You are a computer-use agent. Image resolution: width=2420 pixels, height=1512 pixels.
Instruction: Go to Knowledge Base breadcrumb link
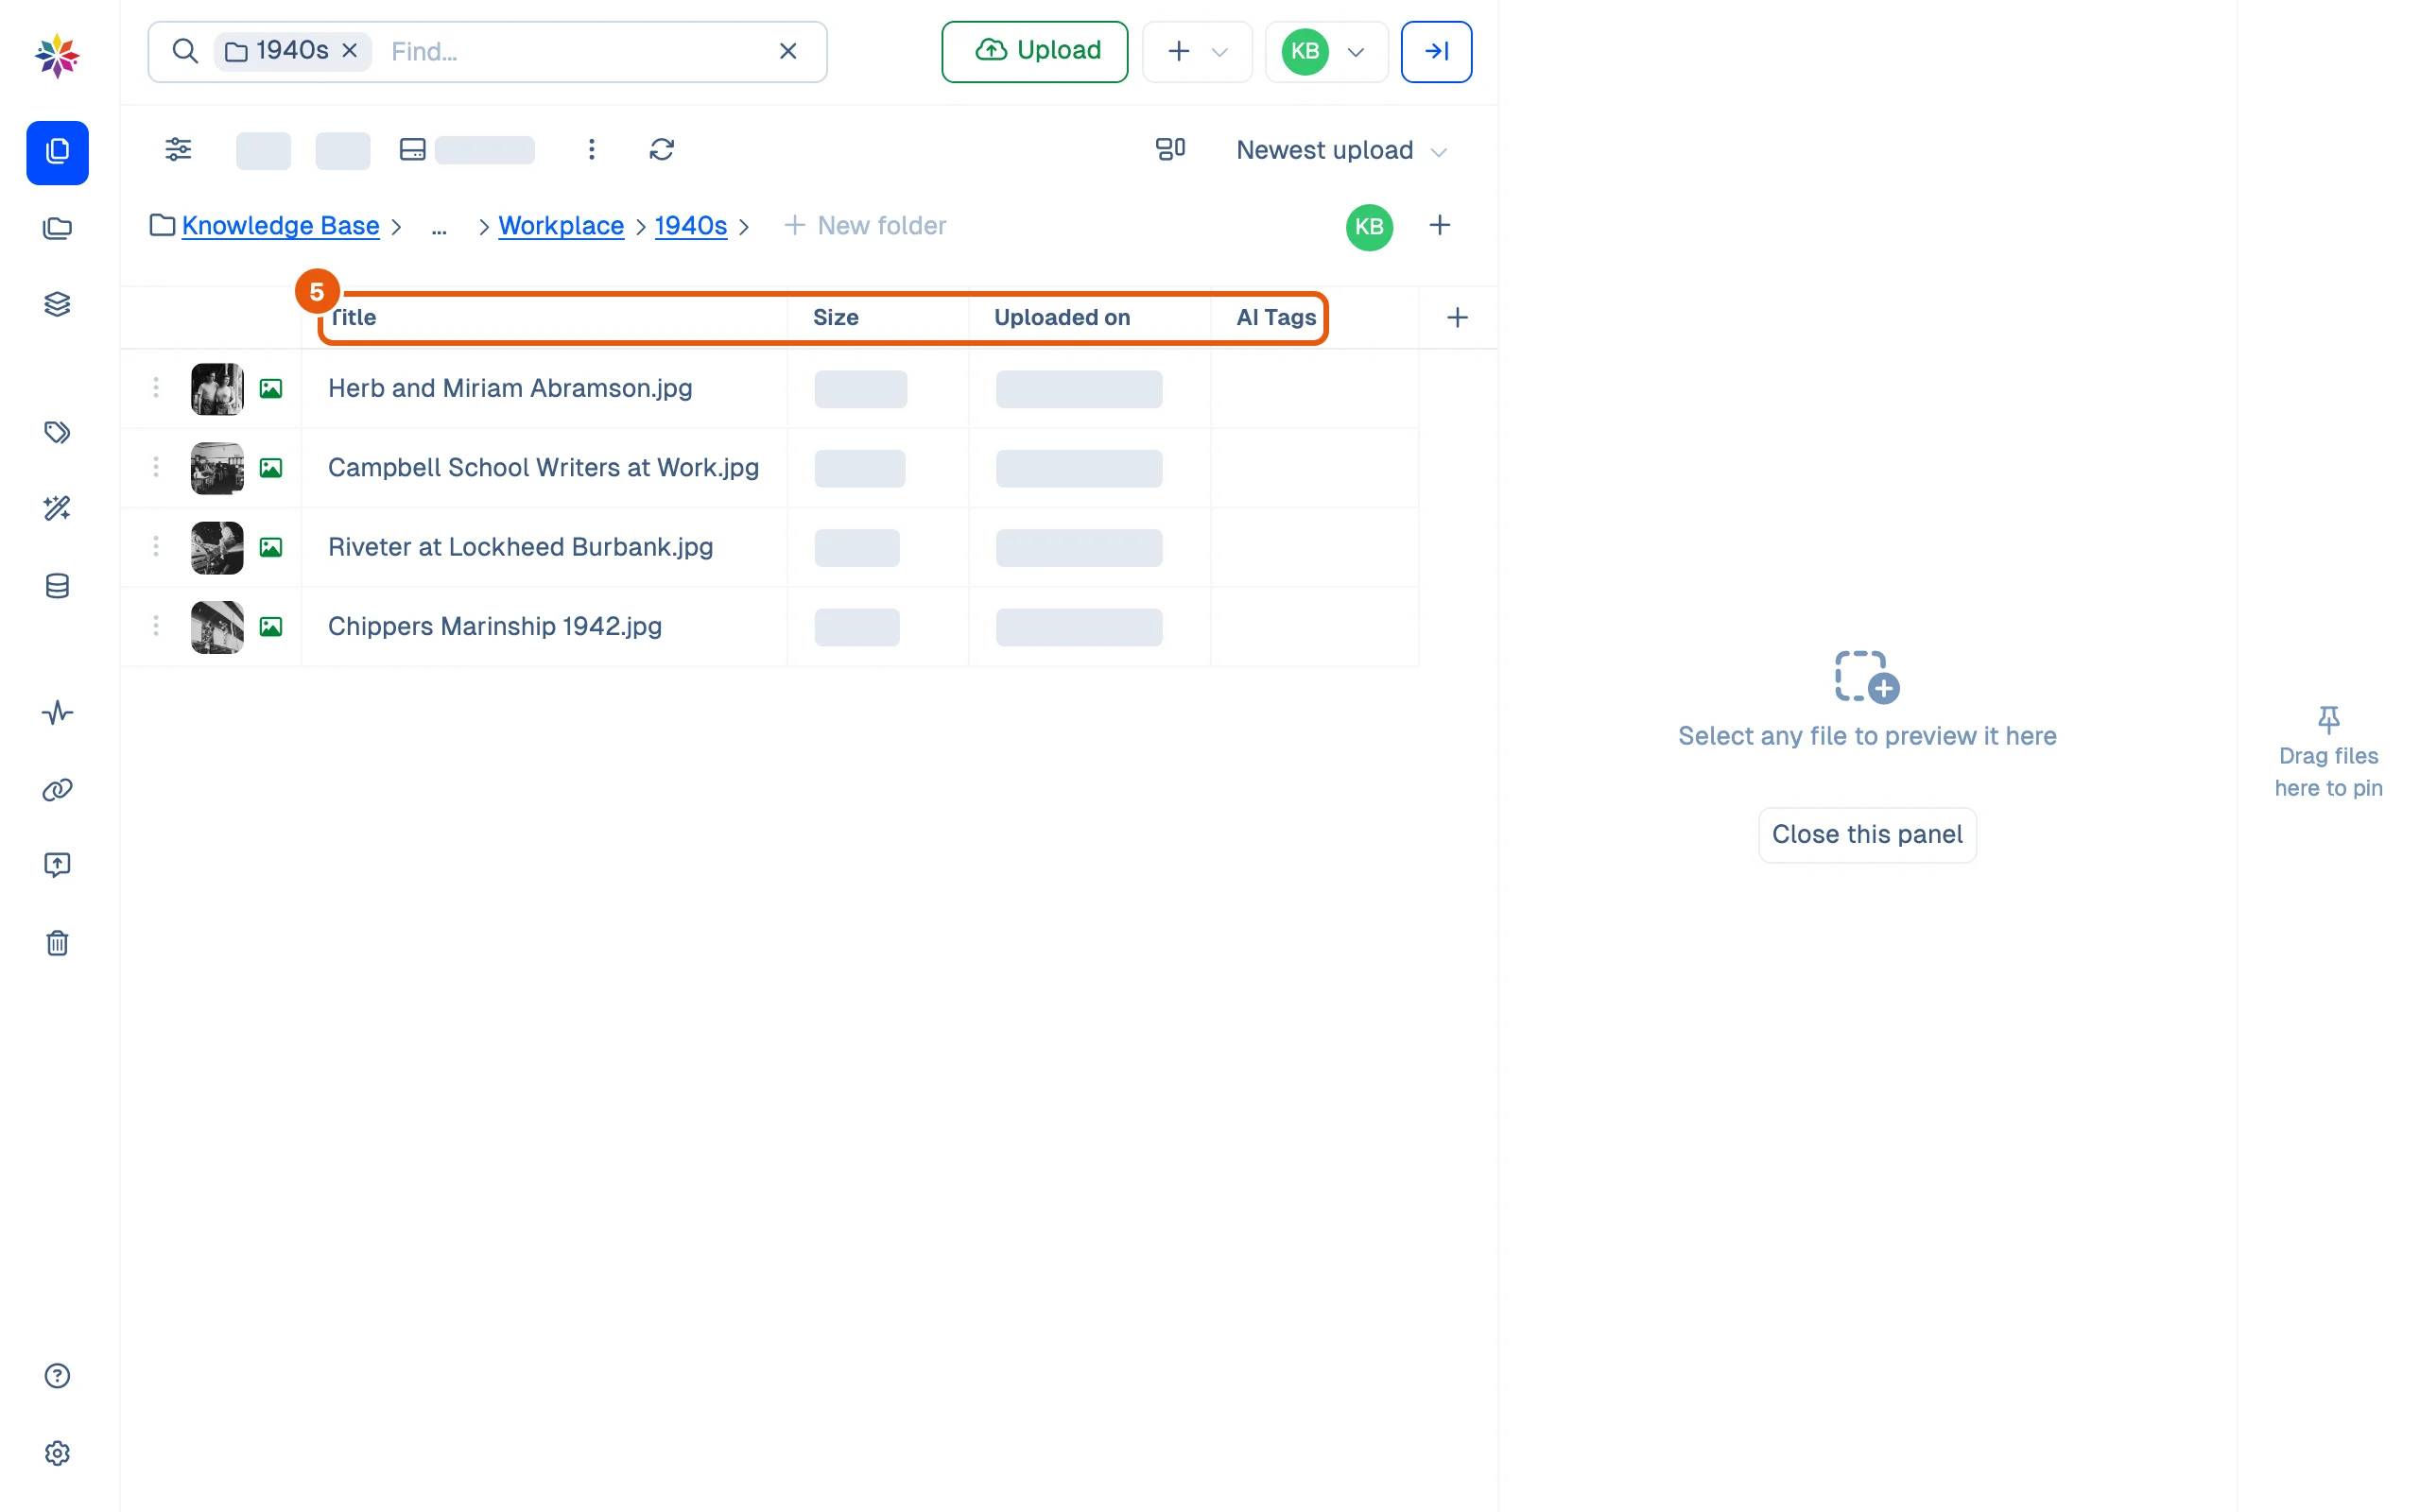(x=280, y=226)
